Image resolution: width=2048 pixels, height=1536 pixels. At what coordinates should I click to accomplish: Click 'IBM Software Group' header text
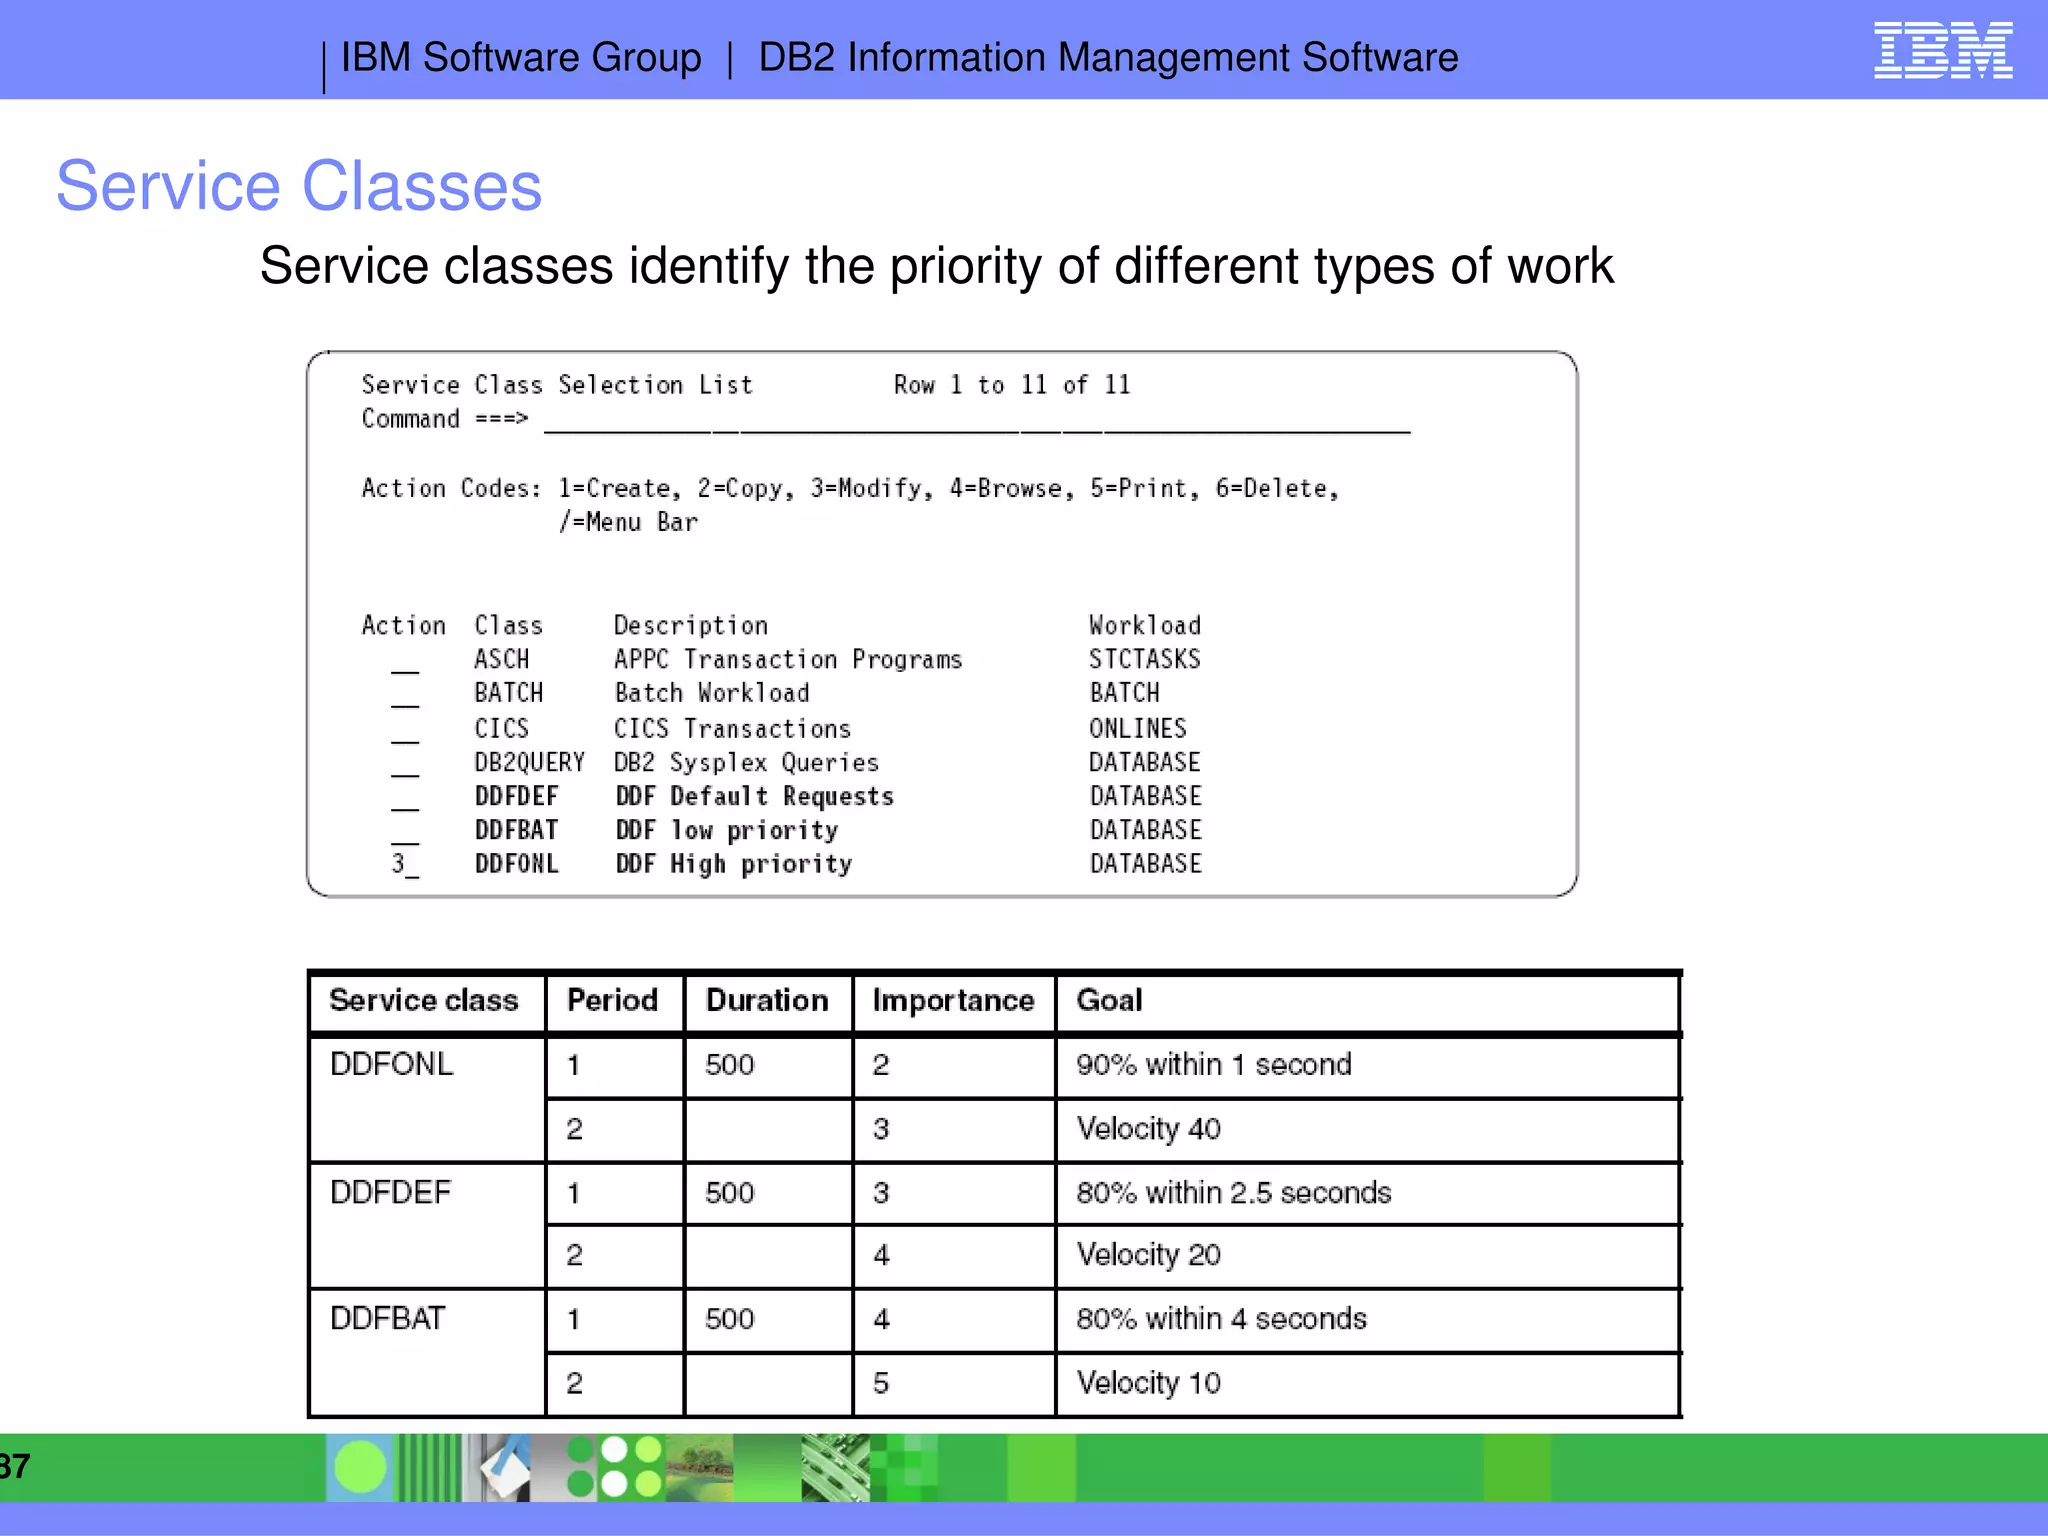(521, 58)
